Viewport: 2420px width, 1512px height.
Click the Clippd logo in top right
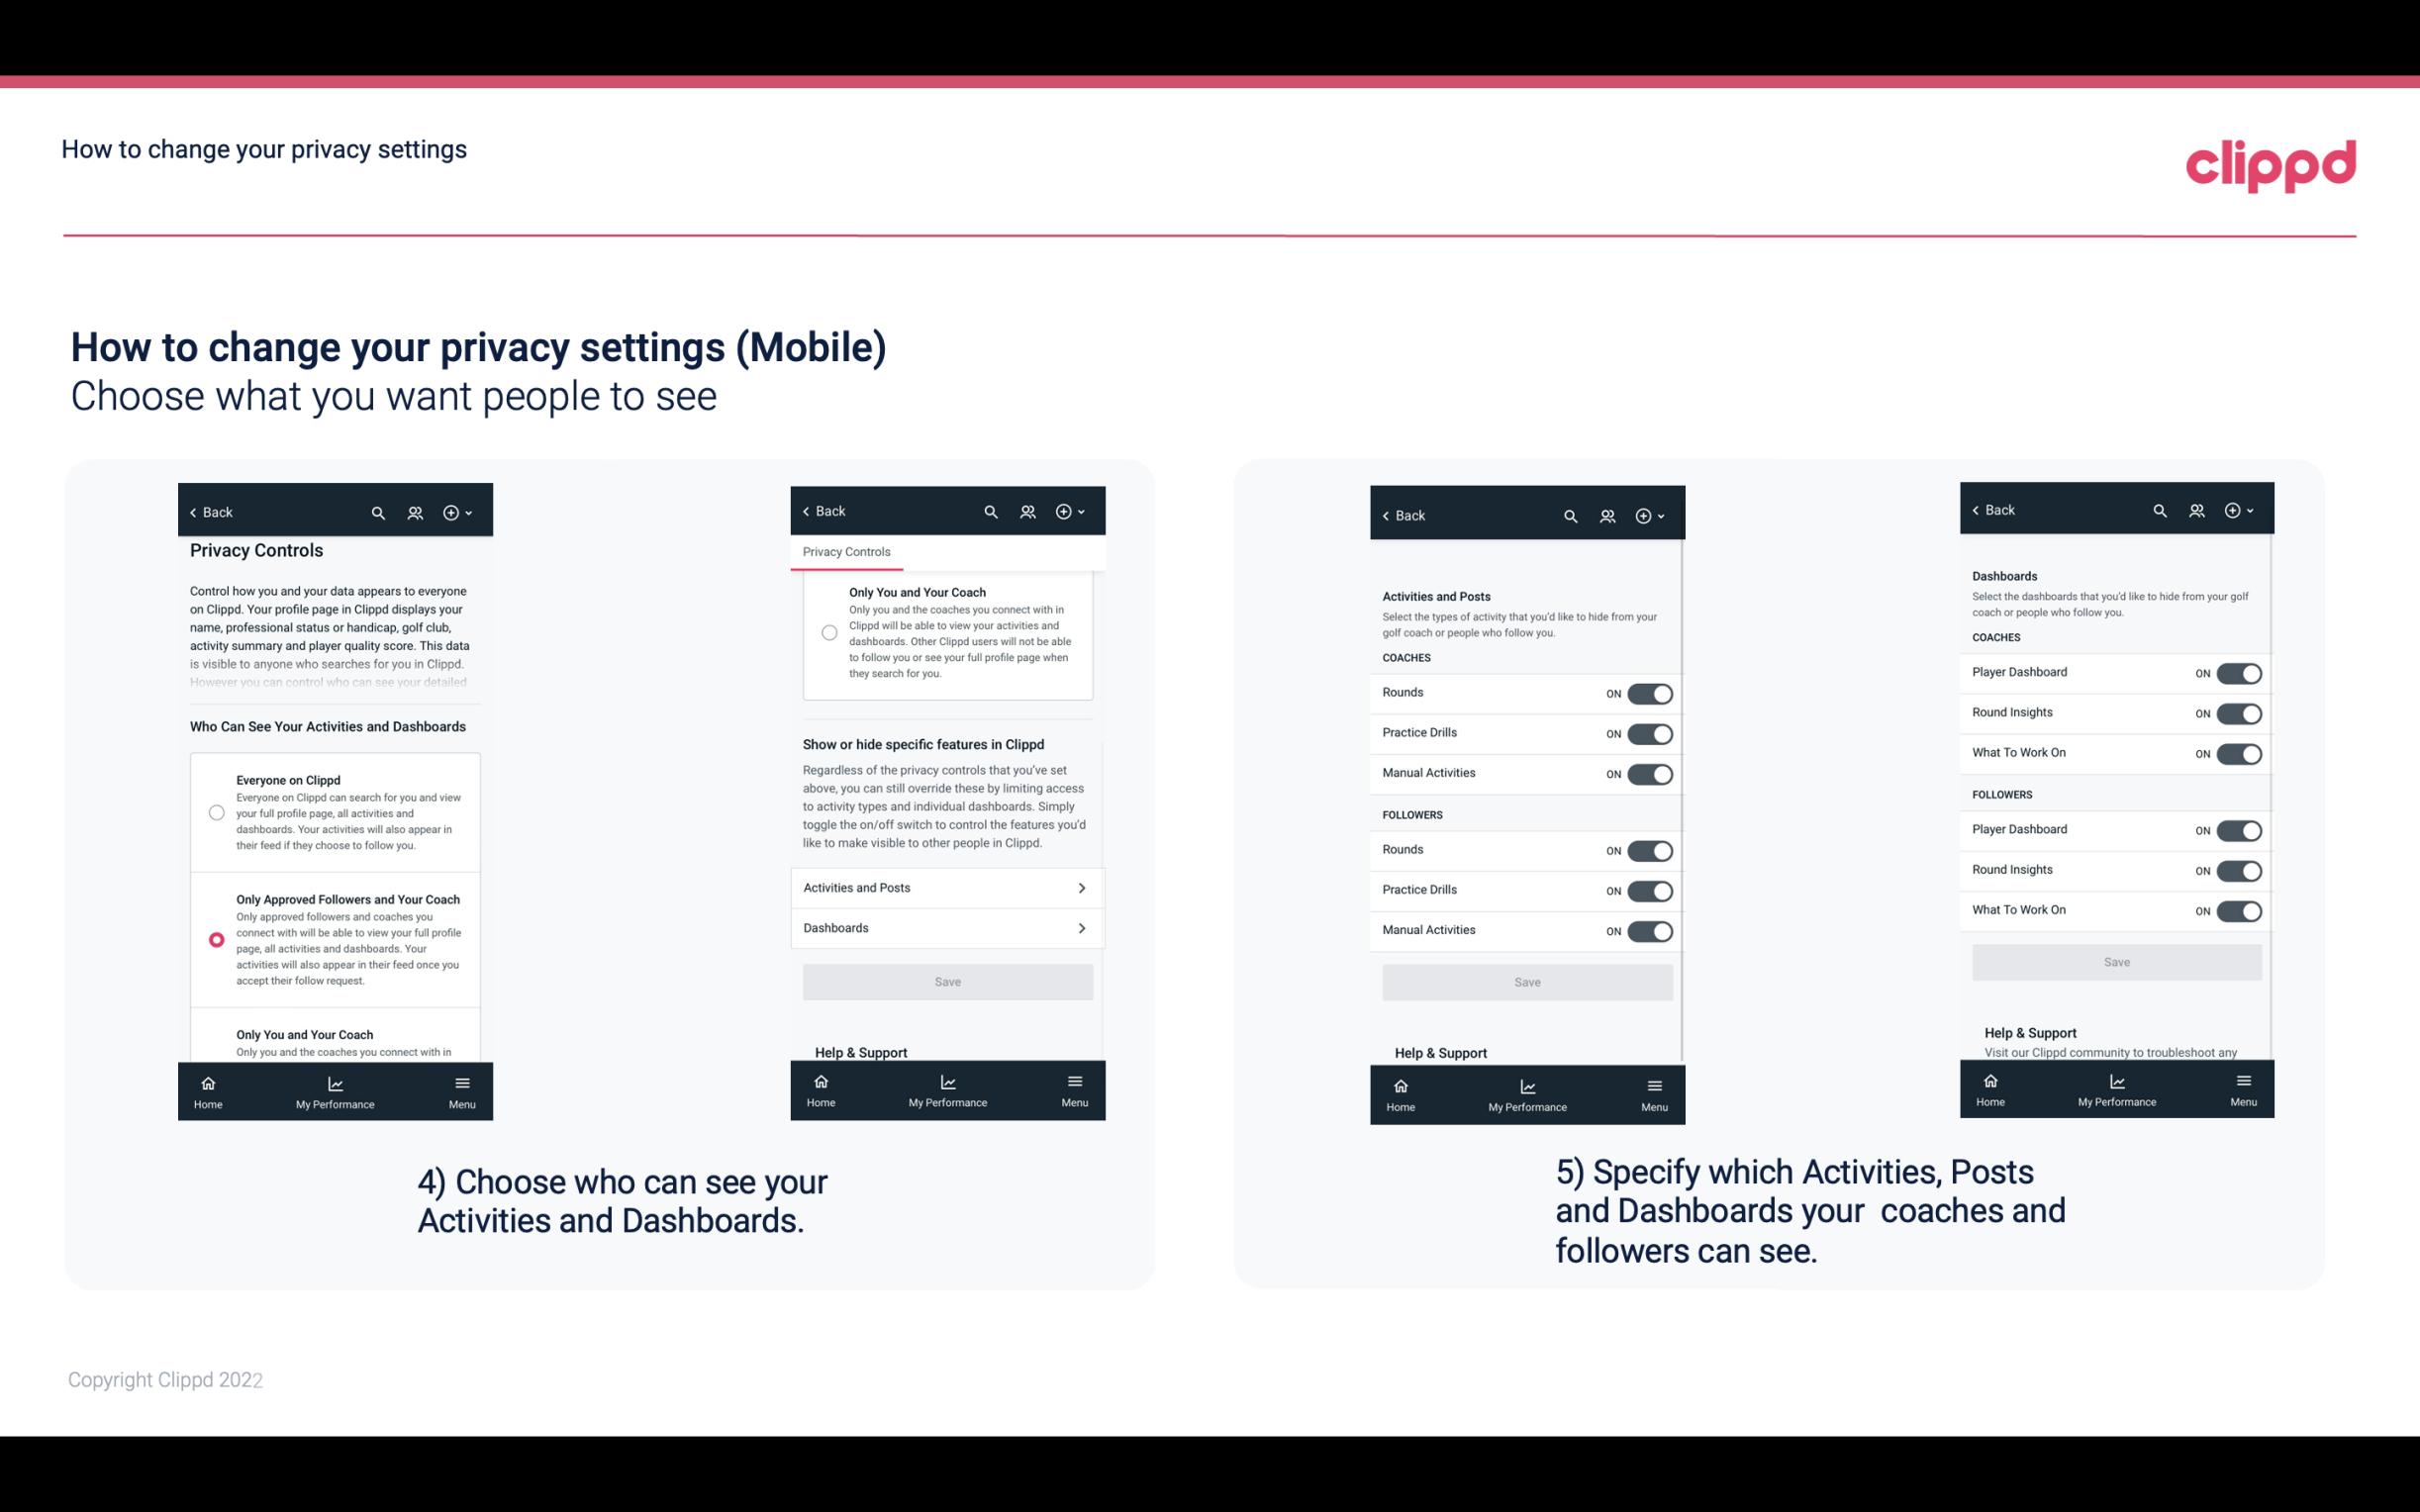(2271, 162)
